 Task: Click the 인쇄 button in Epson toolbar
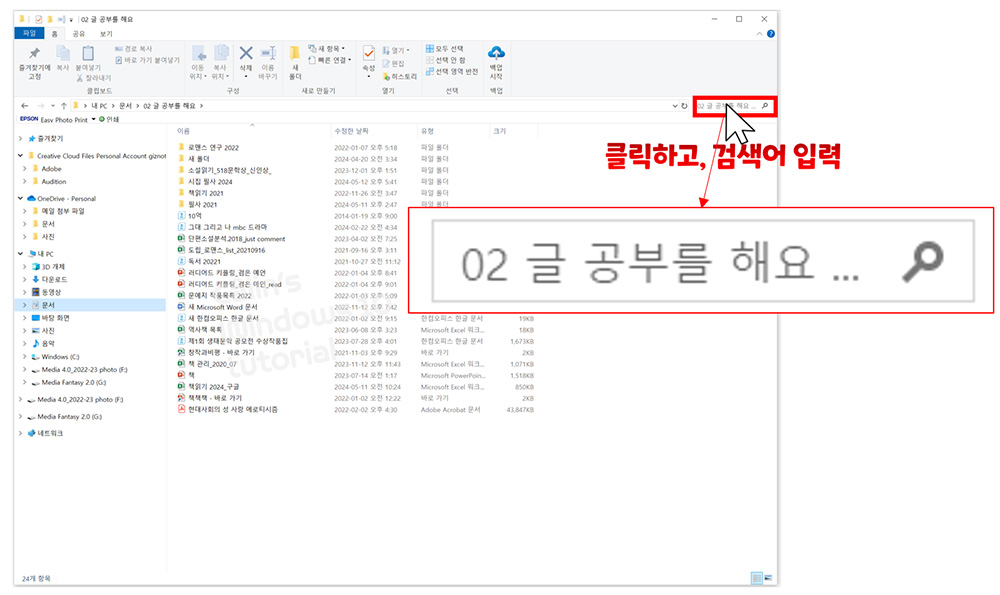coord(110,119)
